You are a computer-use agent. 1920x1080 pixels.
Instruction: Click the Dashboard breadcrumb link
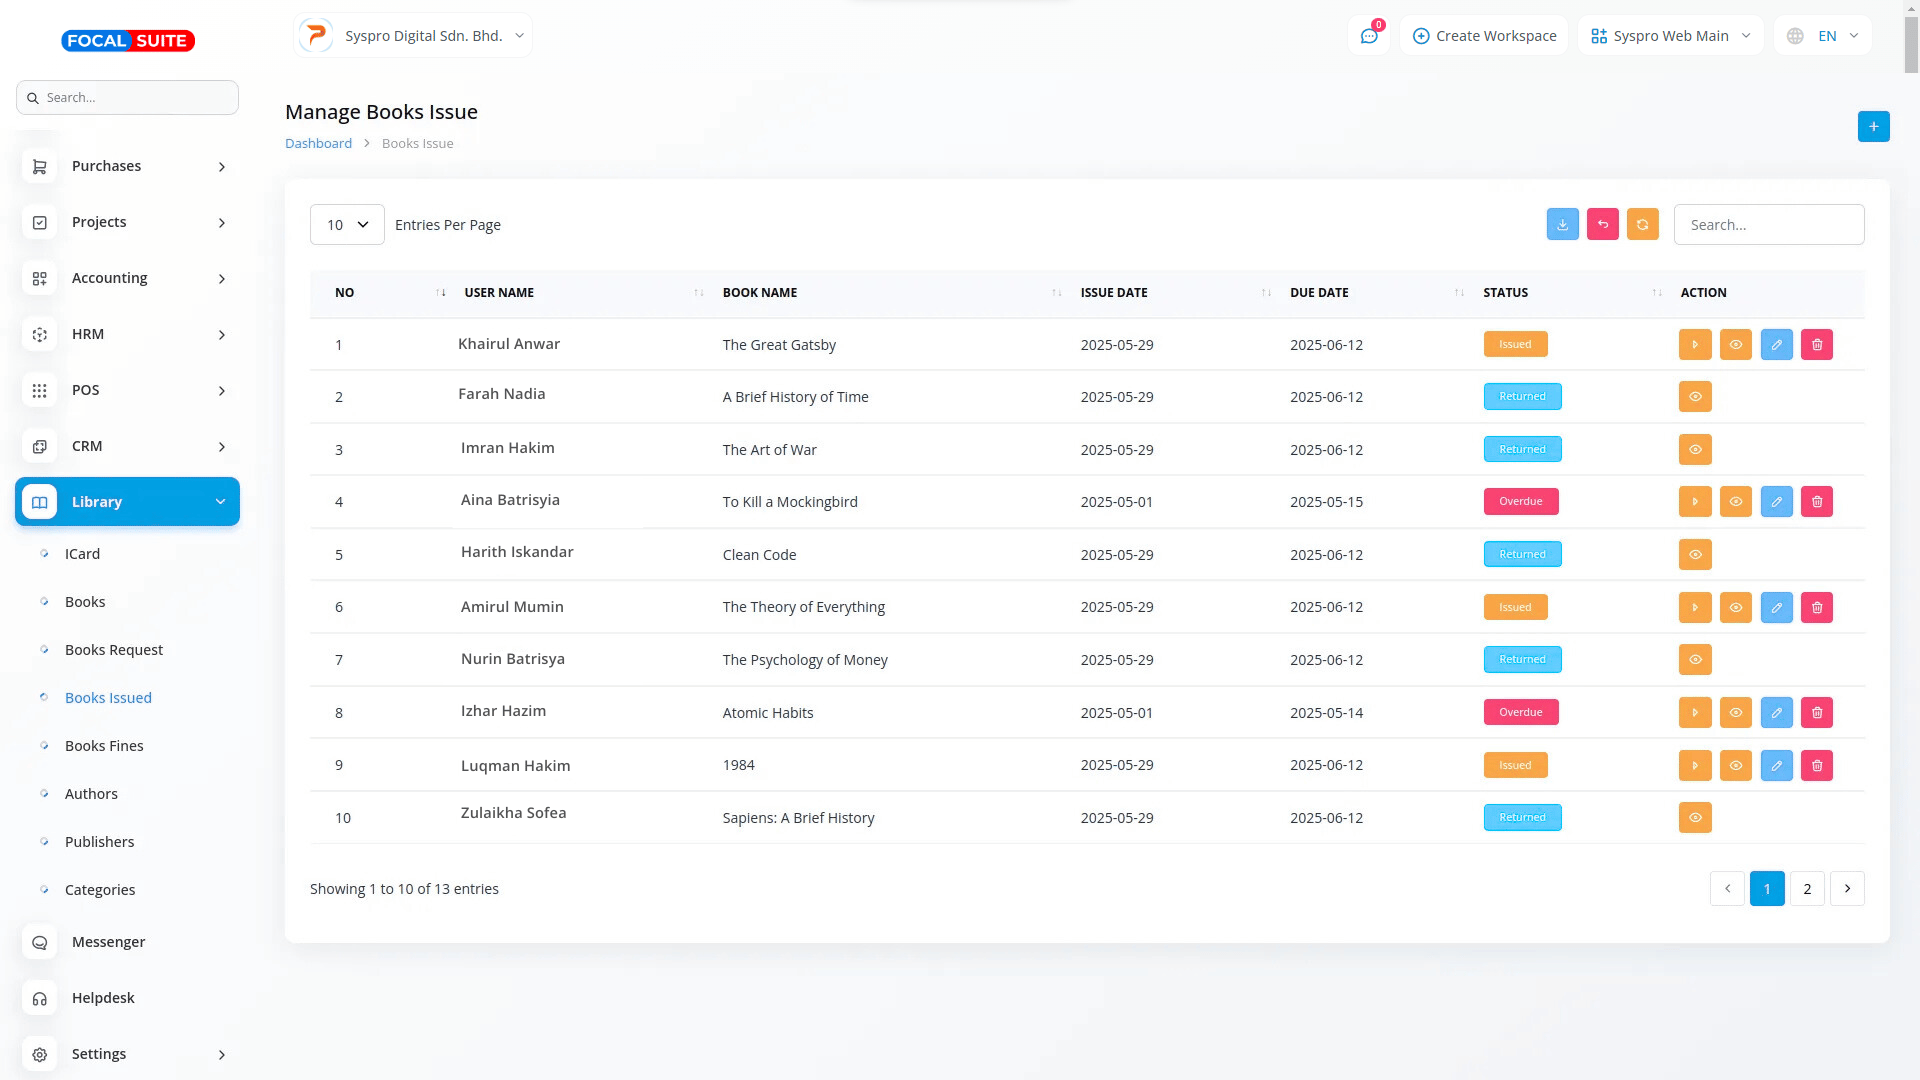318,144
